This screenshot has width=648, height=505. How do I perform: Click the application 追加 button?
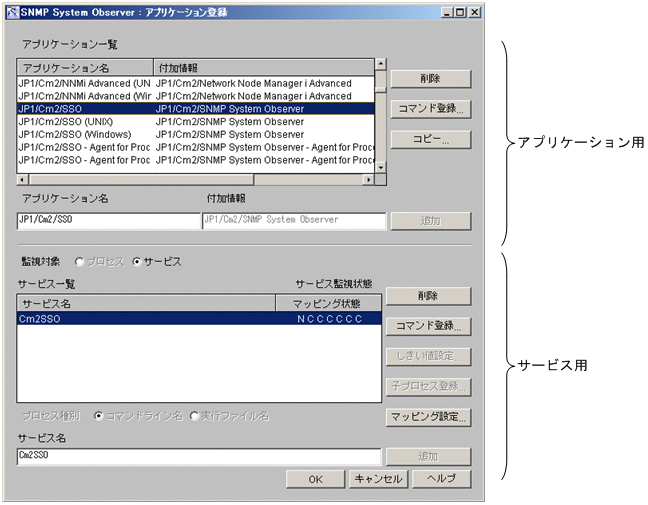[431, 221]
